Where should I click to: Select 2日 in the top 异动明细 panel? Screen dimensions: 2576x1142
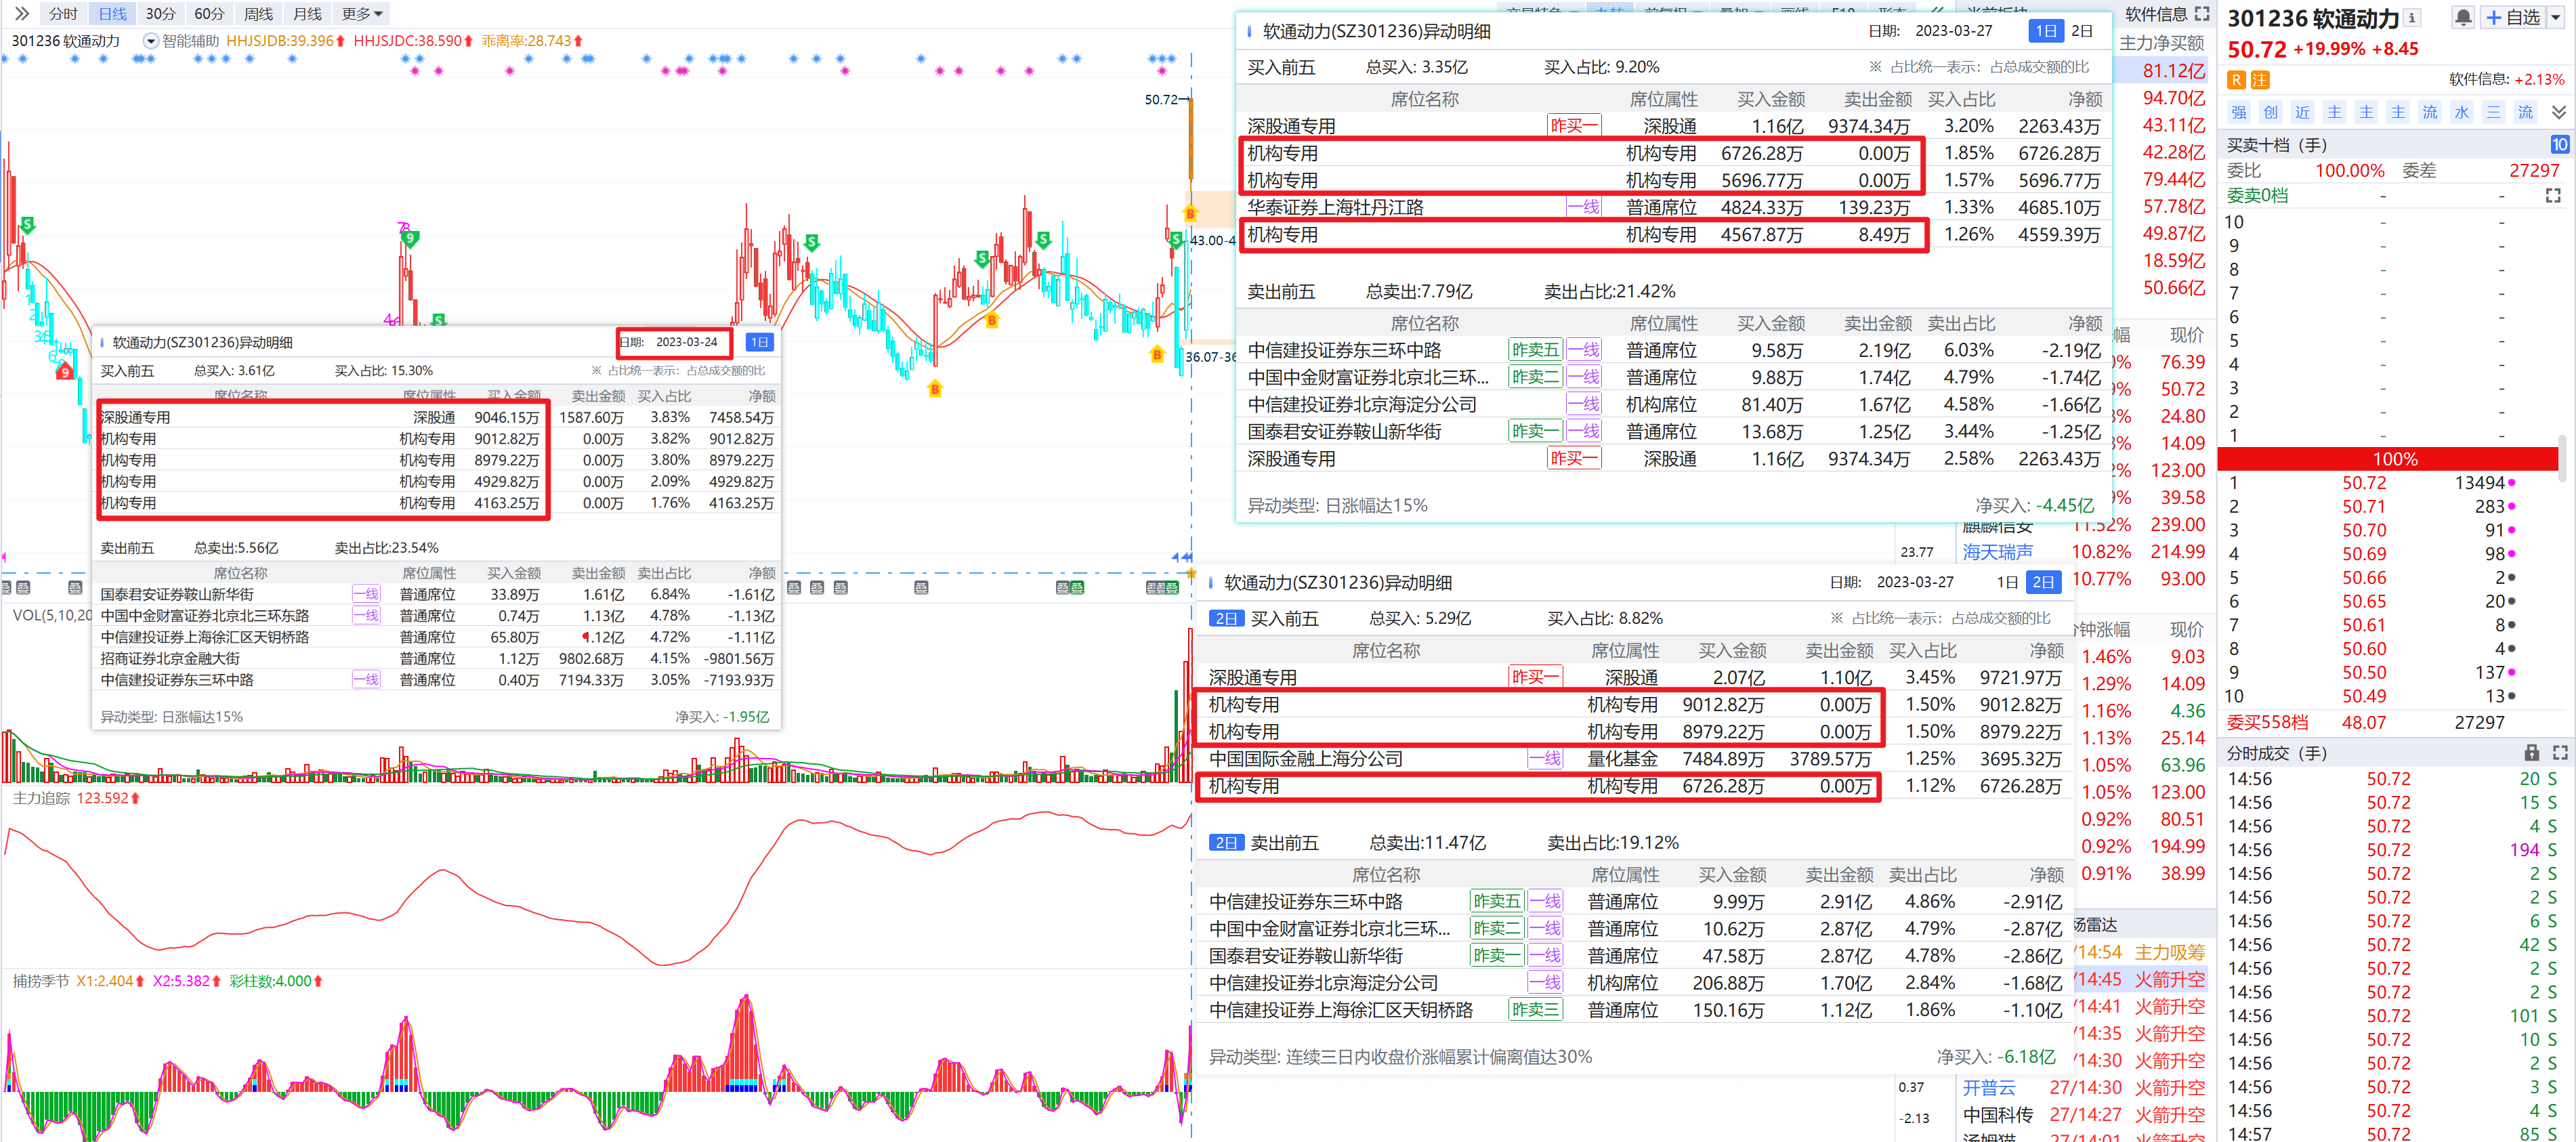(2082, 31)
